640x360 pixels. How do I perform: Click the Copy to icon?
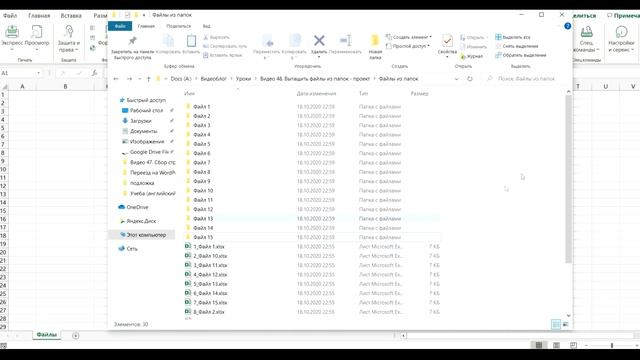tap(294, 46)
